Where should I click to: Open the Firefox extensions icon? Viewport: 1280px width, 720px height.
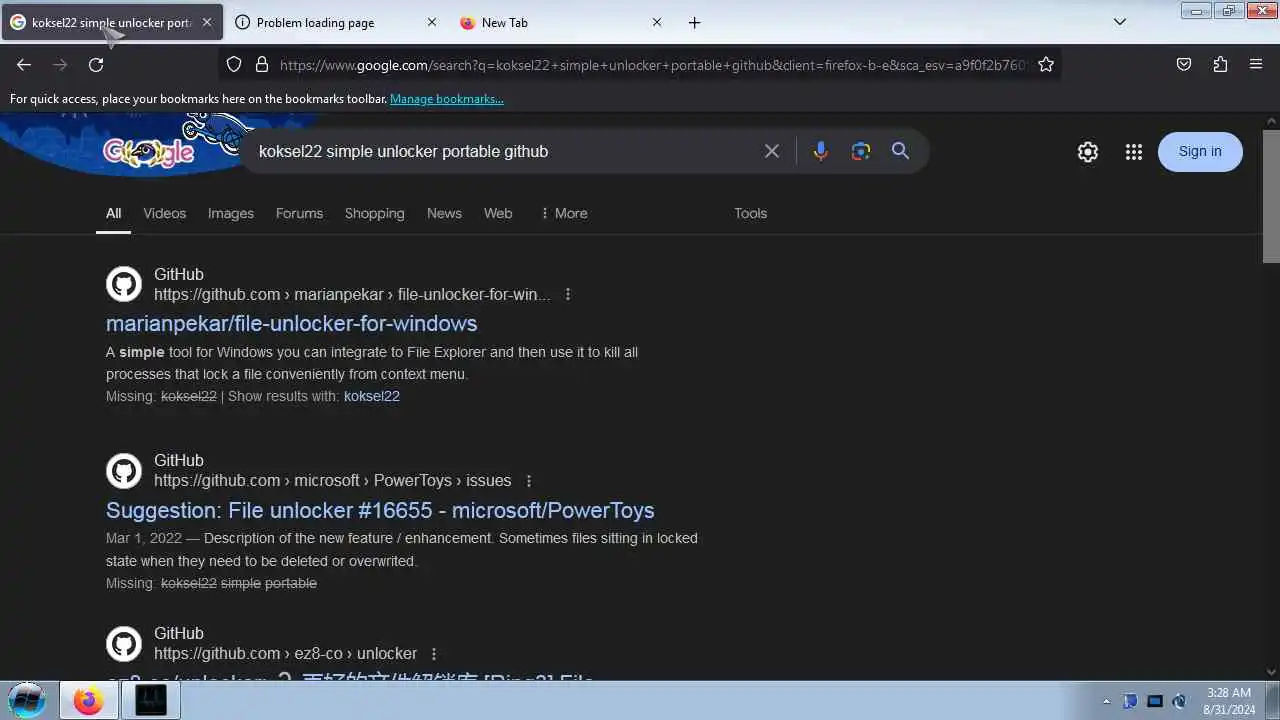click(1220, 64)
